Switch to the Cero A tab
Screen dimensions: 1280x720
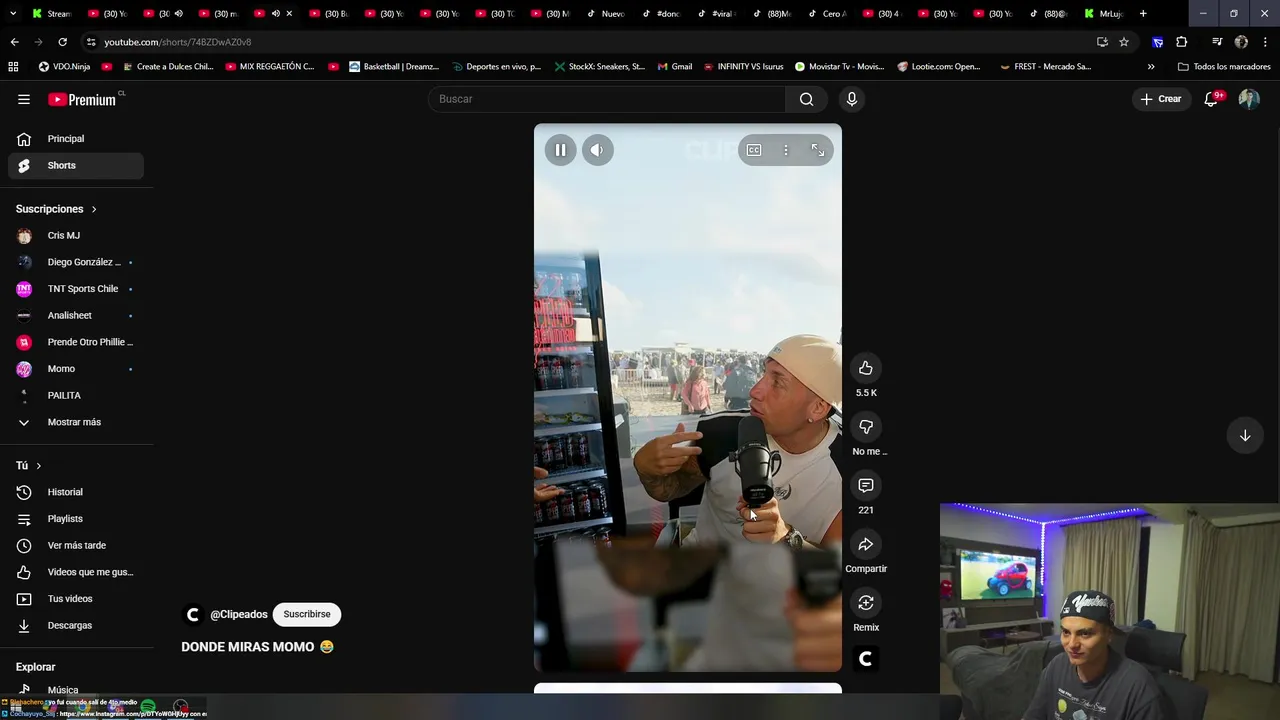[x=827, y=14]
